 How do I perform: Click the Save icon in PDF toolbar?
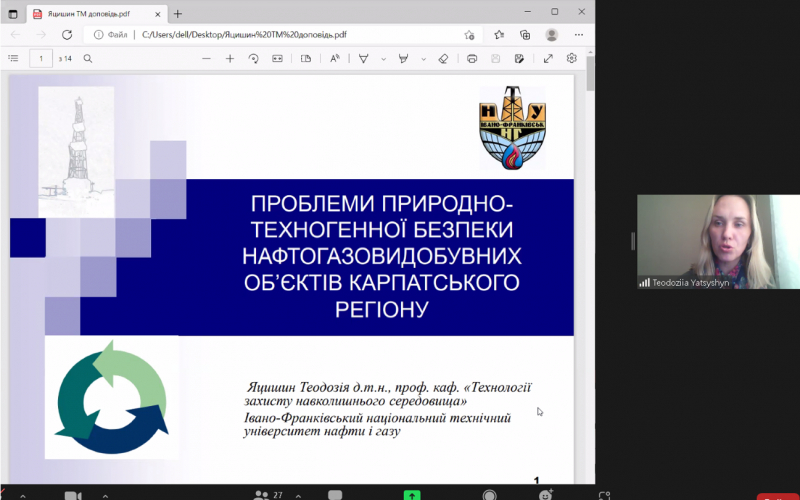point(495,59)
